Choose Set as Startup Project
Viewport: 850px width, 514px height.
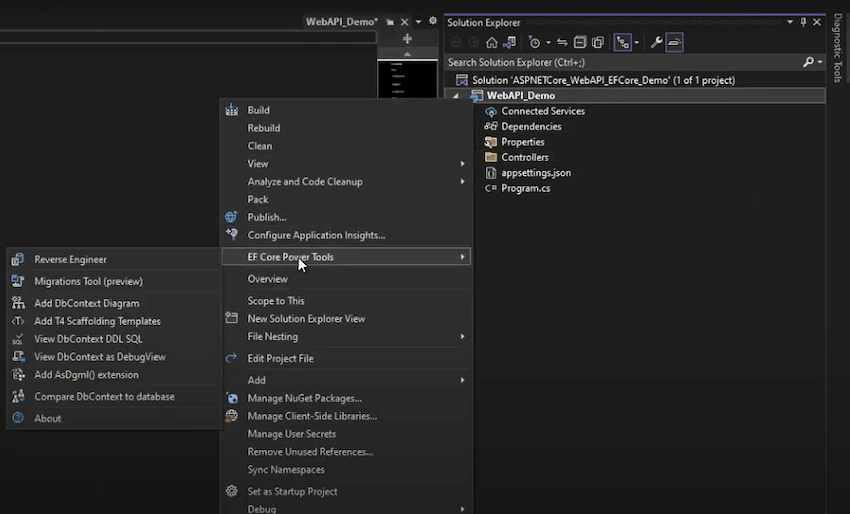346,492
